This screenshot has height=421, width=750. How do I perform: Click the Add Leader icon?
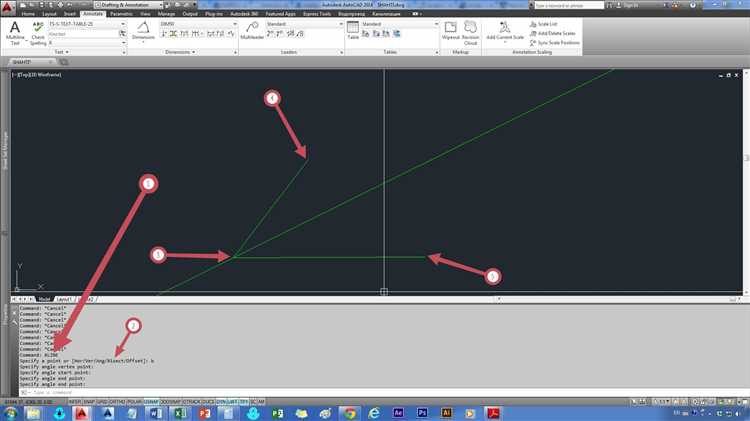(x=270, y=34)
